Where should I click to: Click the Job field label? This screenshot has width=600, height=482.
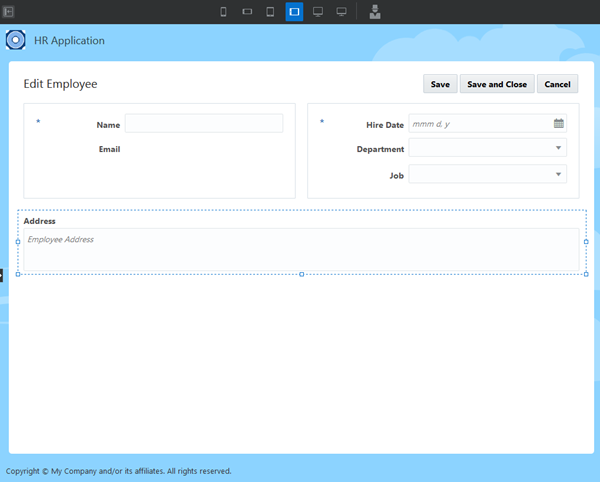(397, 176)
